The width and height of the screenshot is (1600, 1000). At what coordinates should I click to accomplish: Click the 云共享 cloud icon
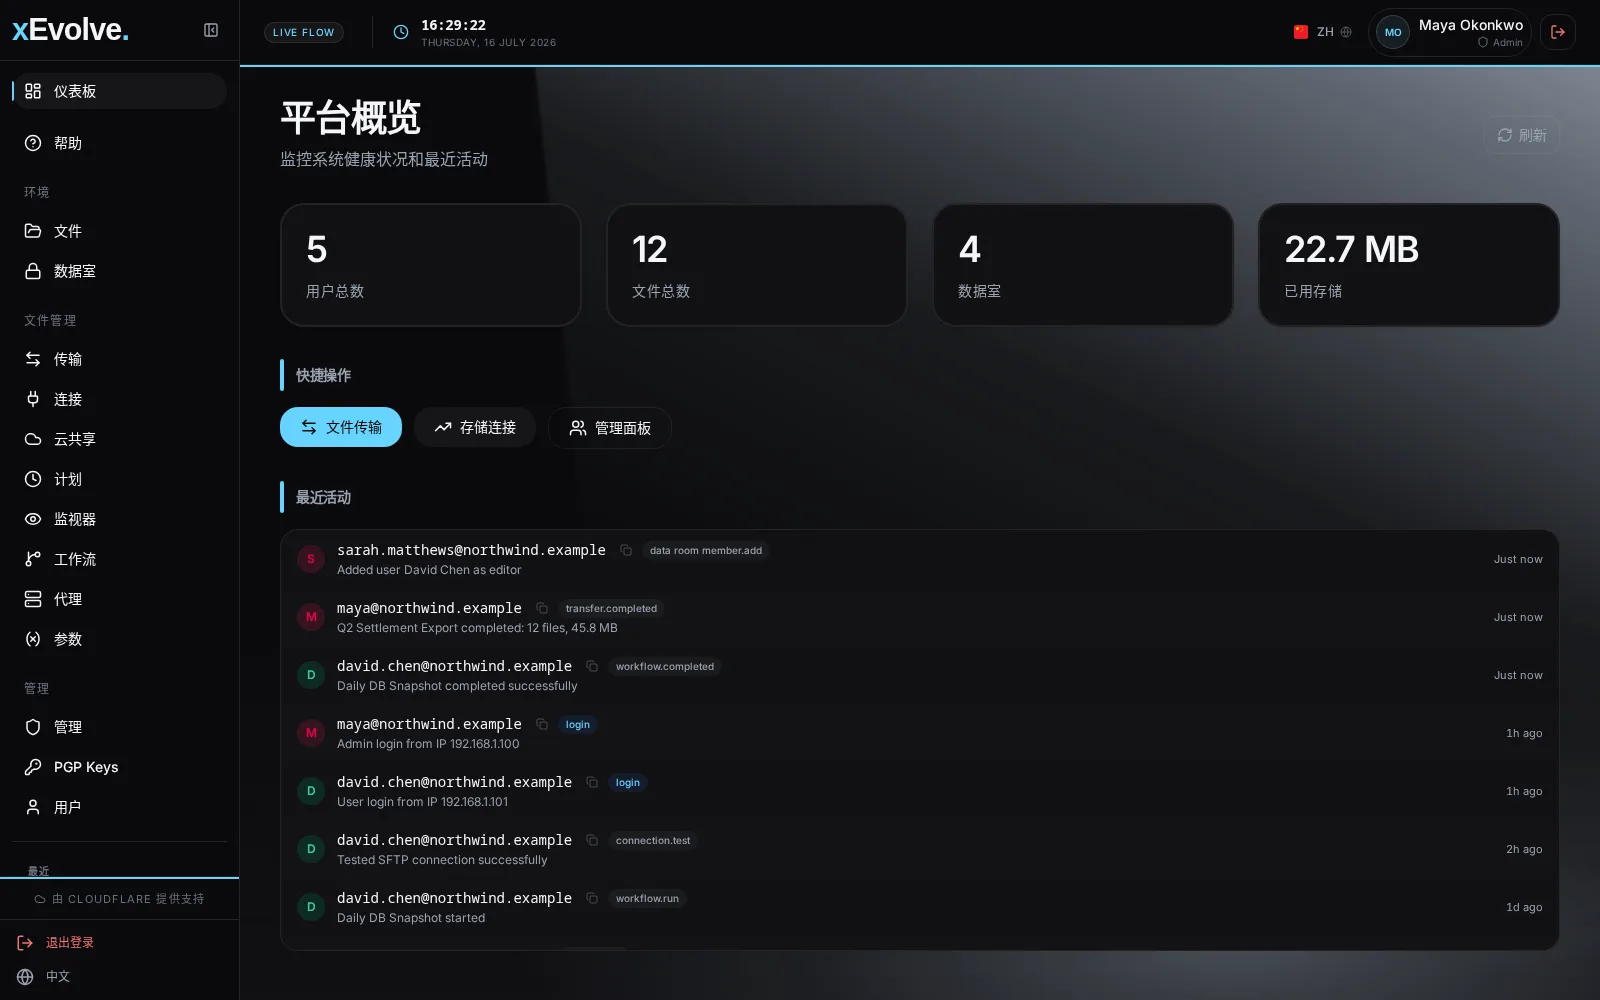tap(33, 439)
